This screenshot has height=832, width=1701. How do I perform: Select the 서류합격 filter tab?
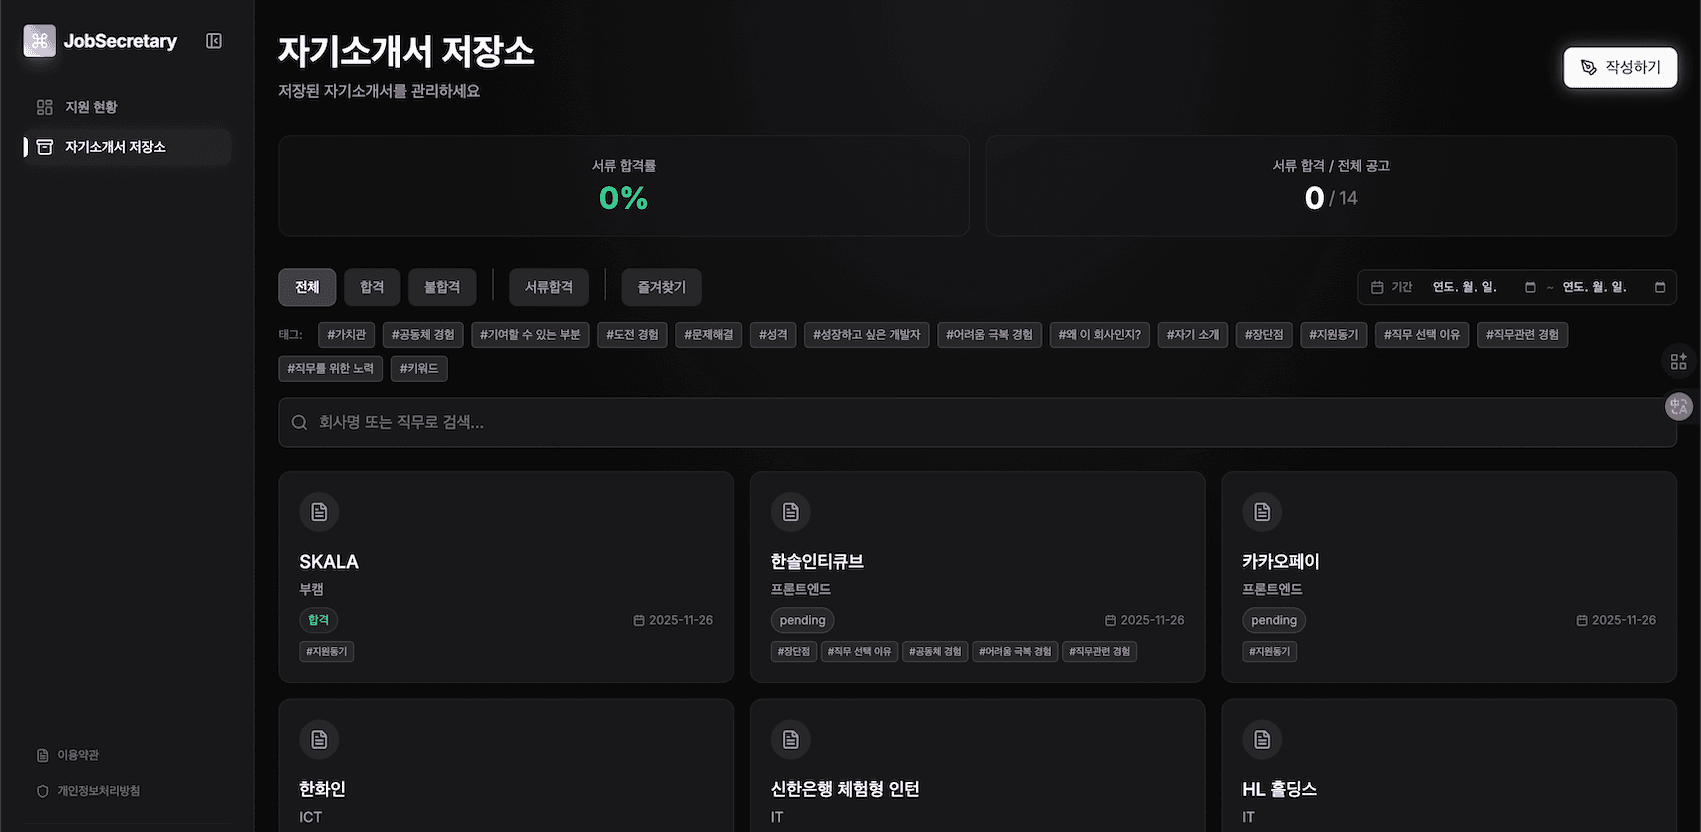(x=549, y=287)
